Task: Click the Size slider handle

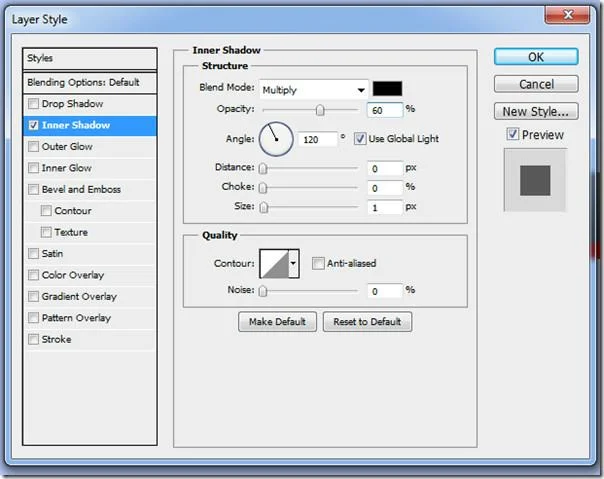Action: click(263, 208)
